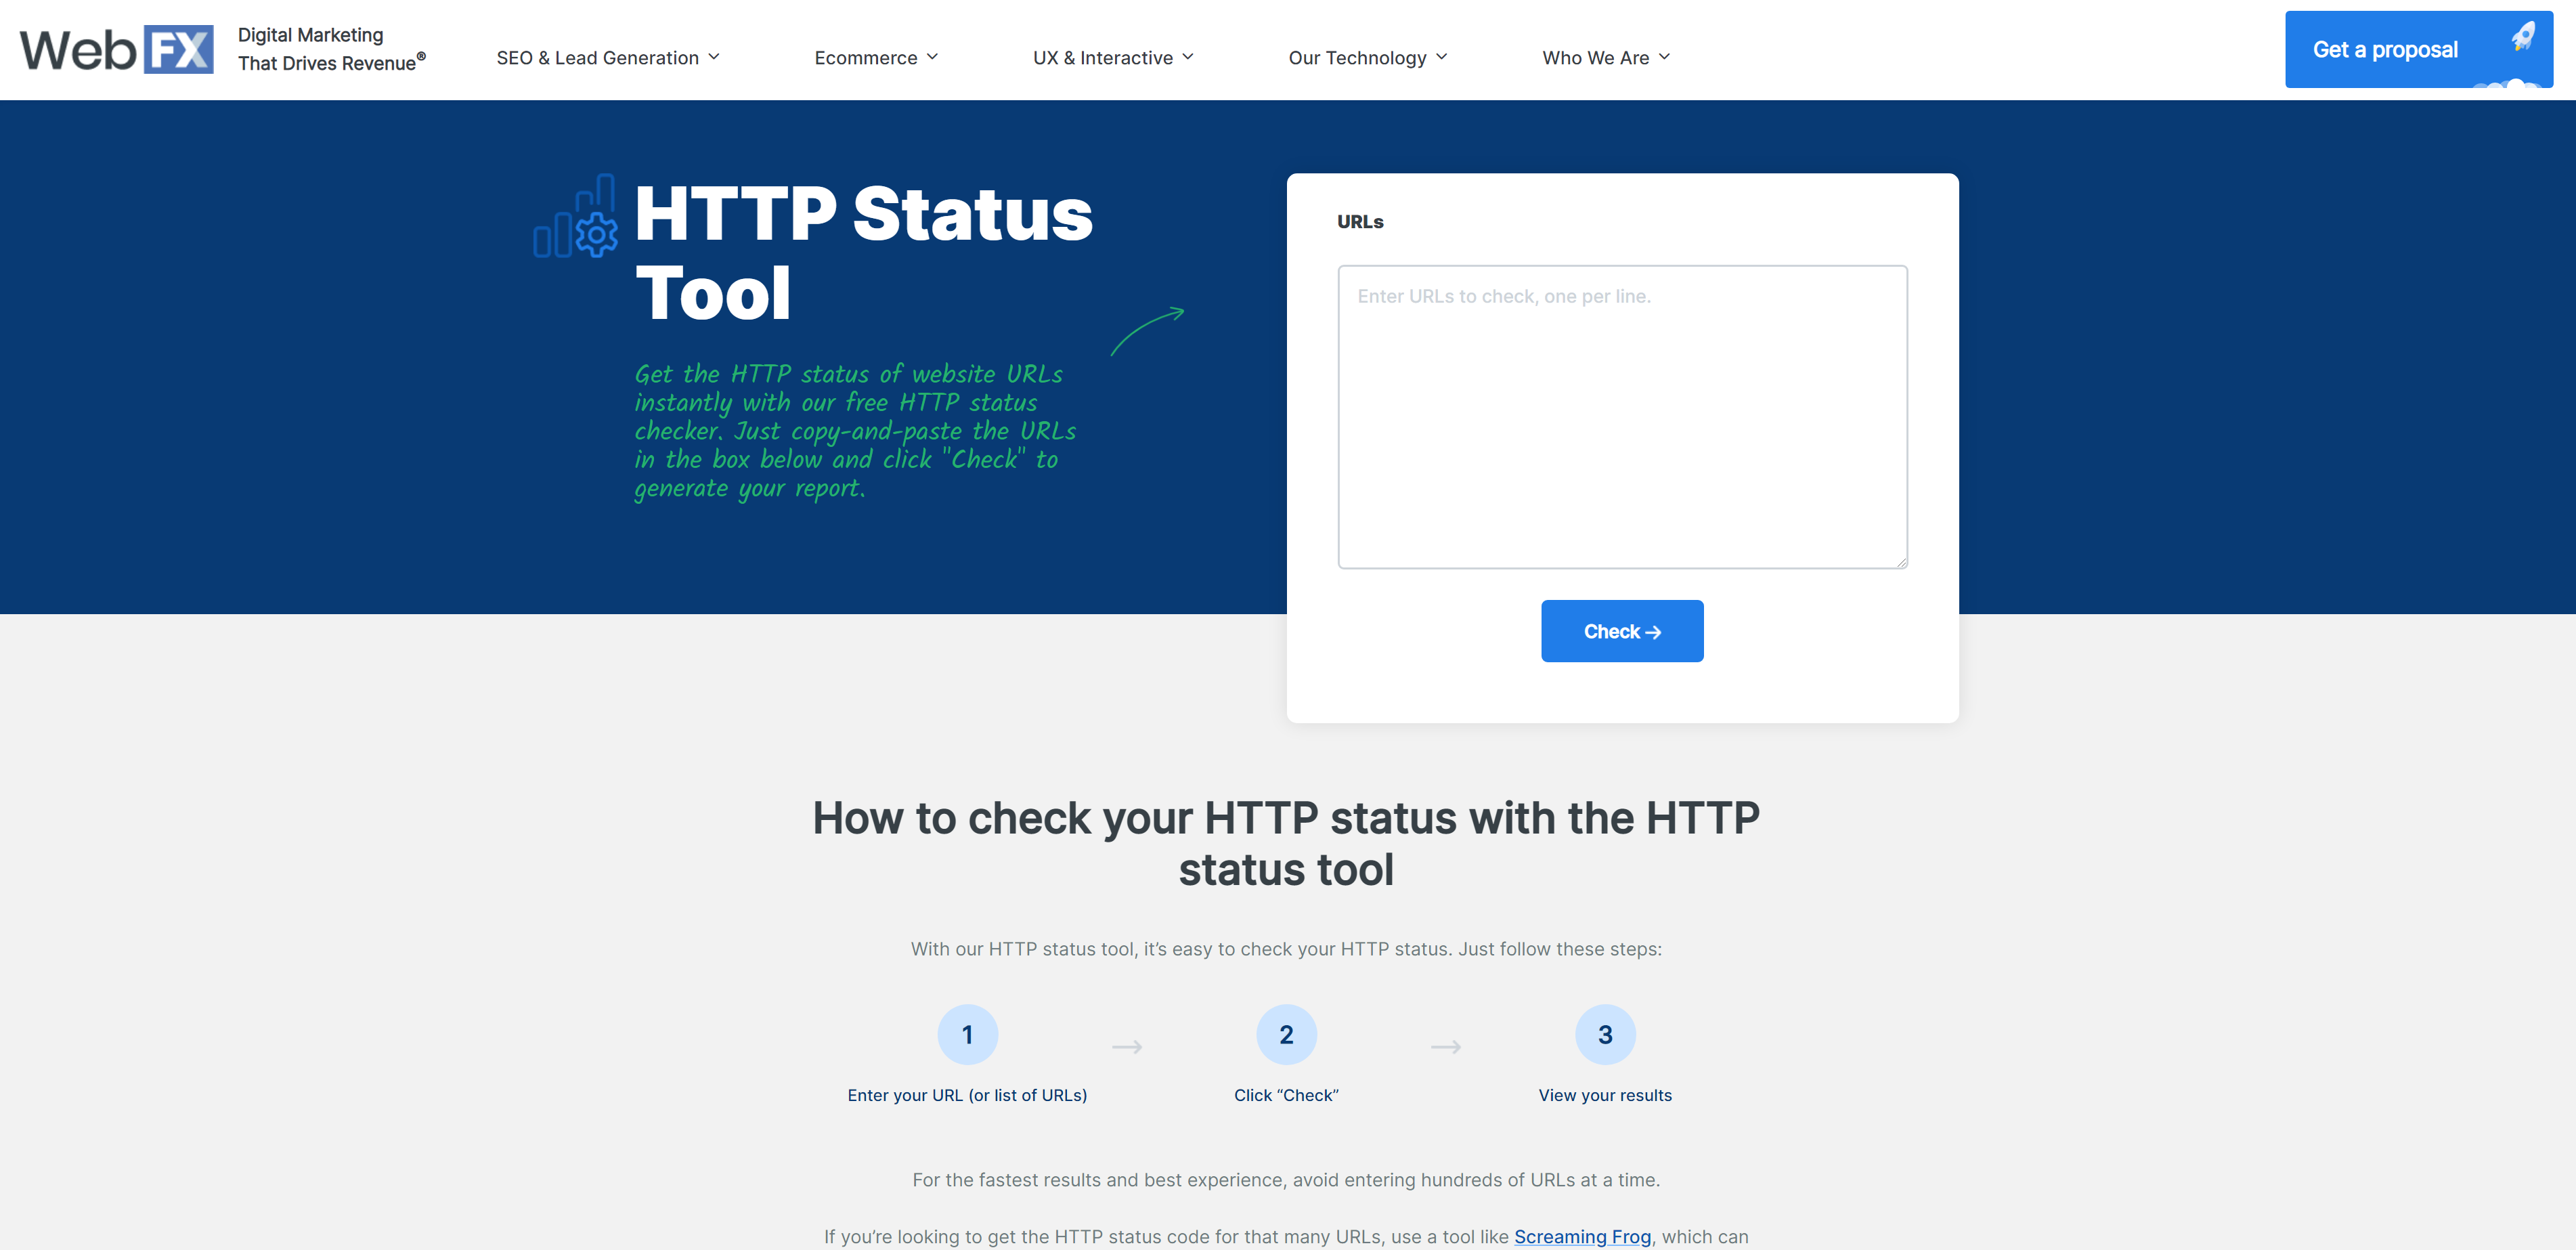The height and width of the screenshot is (1250, 2576).
Task: Select the Who We Are menu item
Action: tap(1610, 54)
